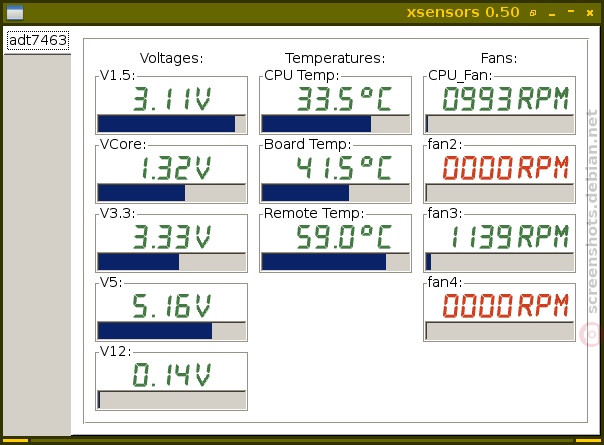Click the V12 voltage level bar
Viewport: 604px width, 445px height.
pyautogui.click(x=171, y=400)
